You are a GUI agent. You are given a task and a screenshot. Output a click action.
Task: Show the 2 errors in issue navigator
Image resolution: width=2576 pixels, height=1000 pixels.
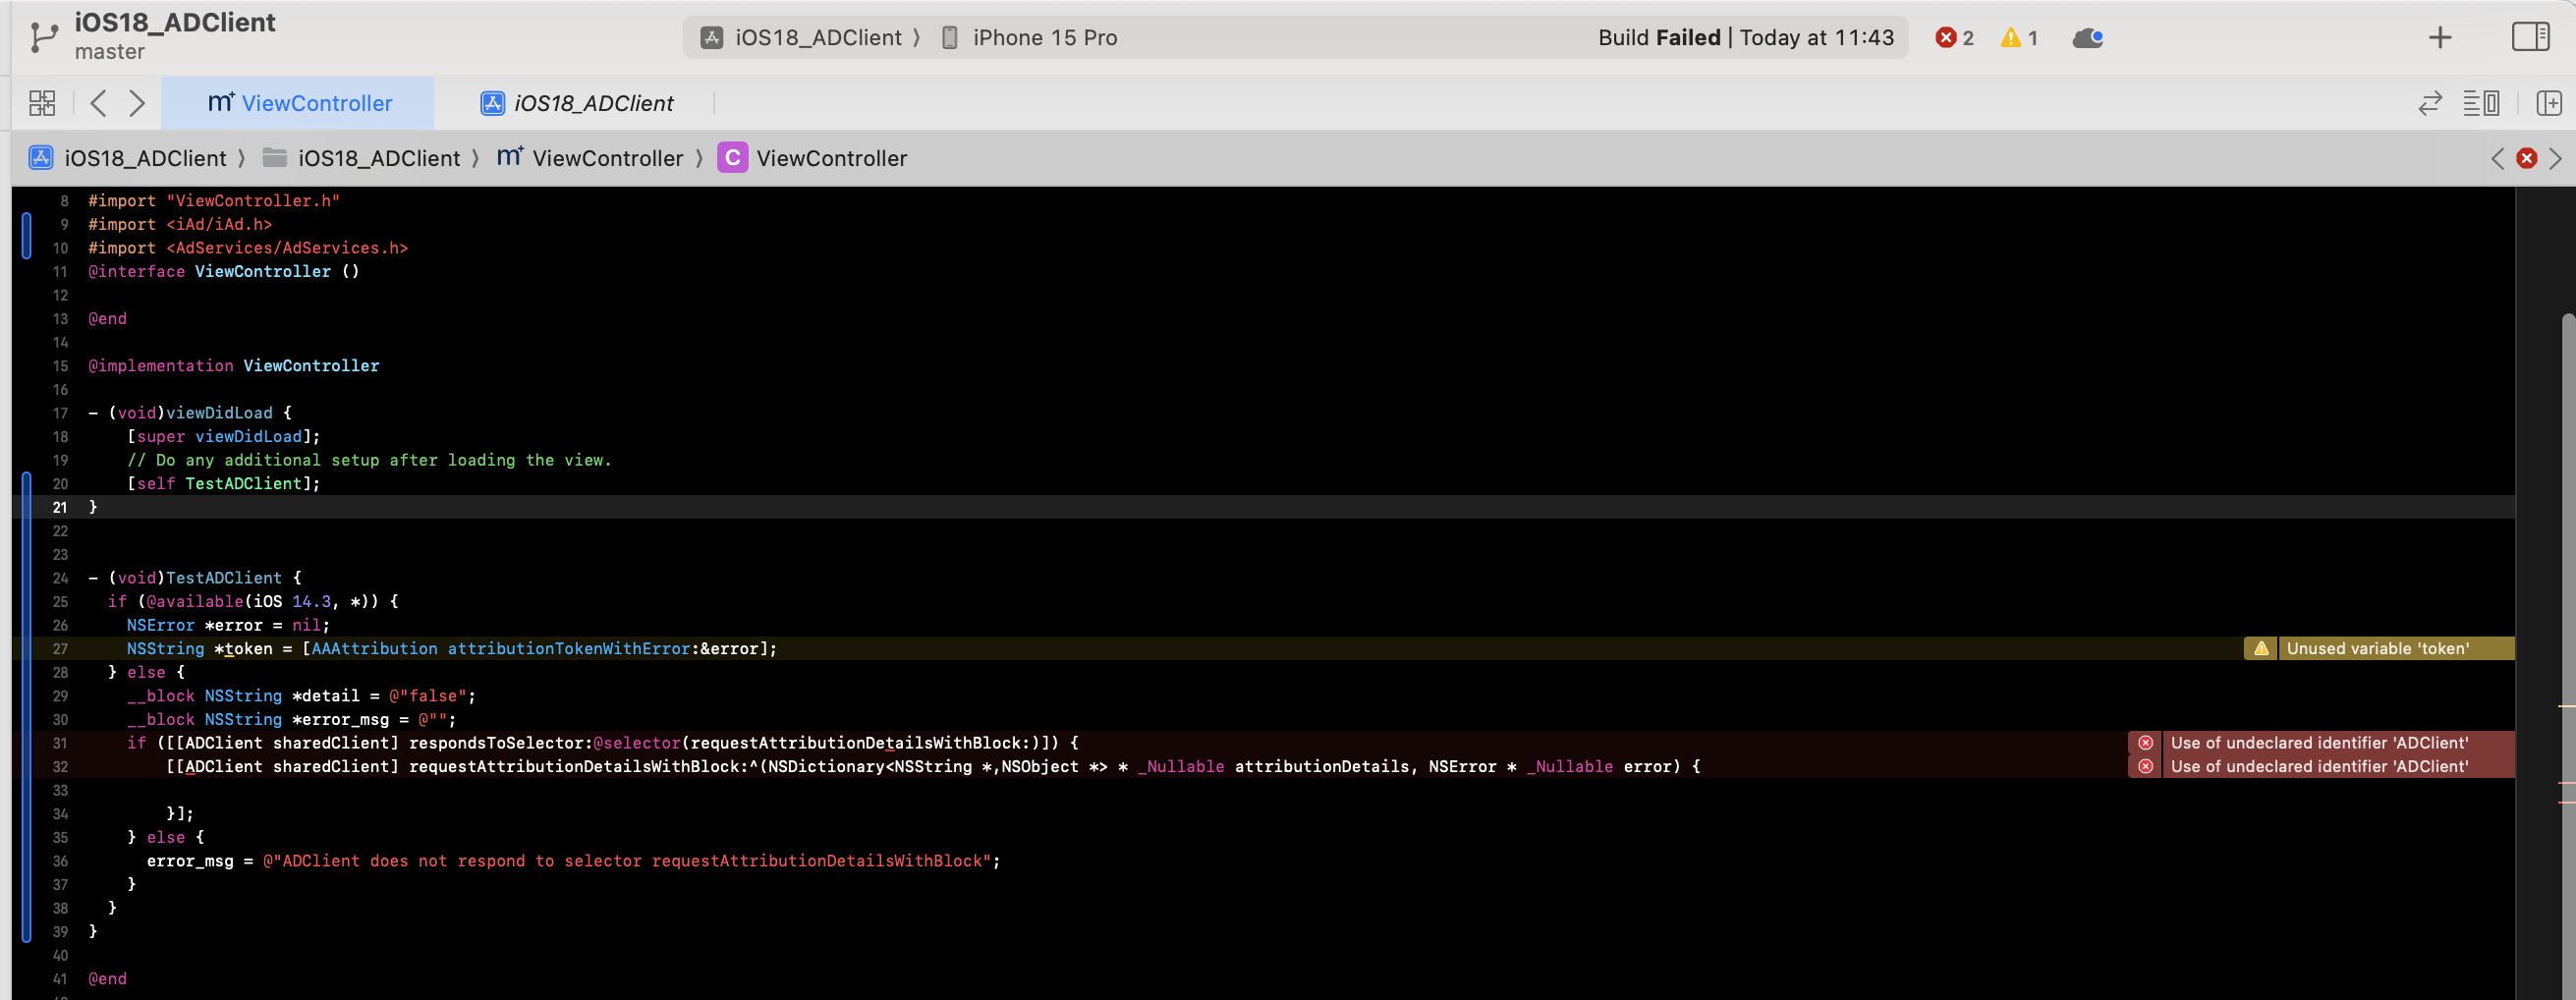click(x=1954, y=38)
